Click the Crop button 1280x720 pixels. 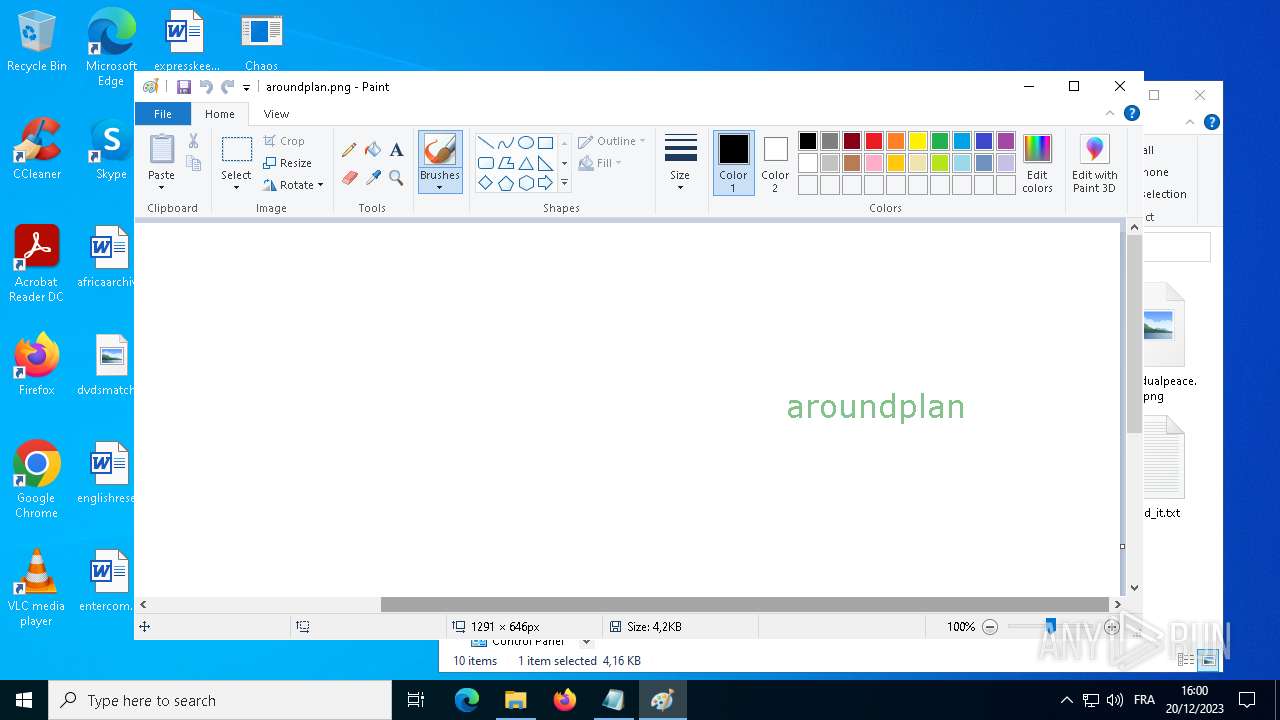coord(284,141)
